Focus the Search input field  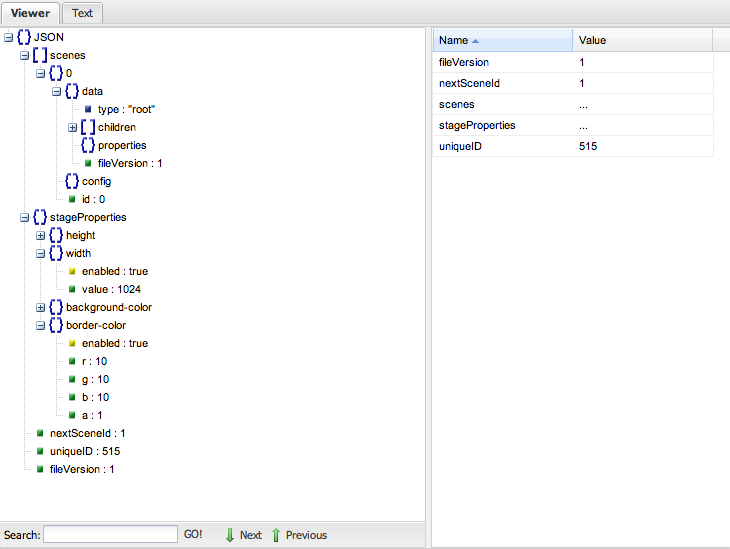click(110, 534)
